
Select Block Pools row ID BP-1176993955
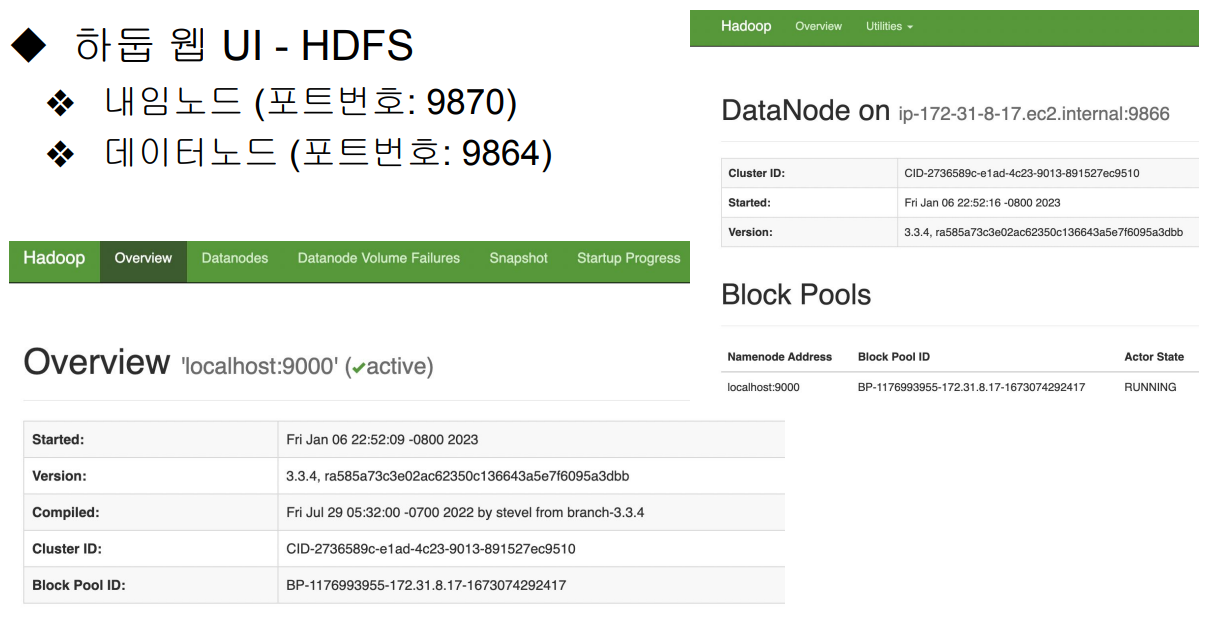click(971, 387)
